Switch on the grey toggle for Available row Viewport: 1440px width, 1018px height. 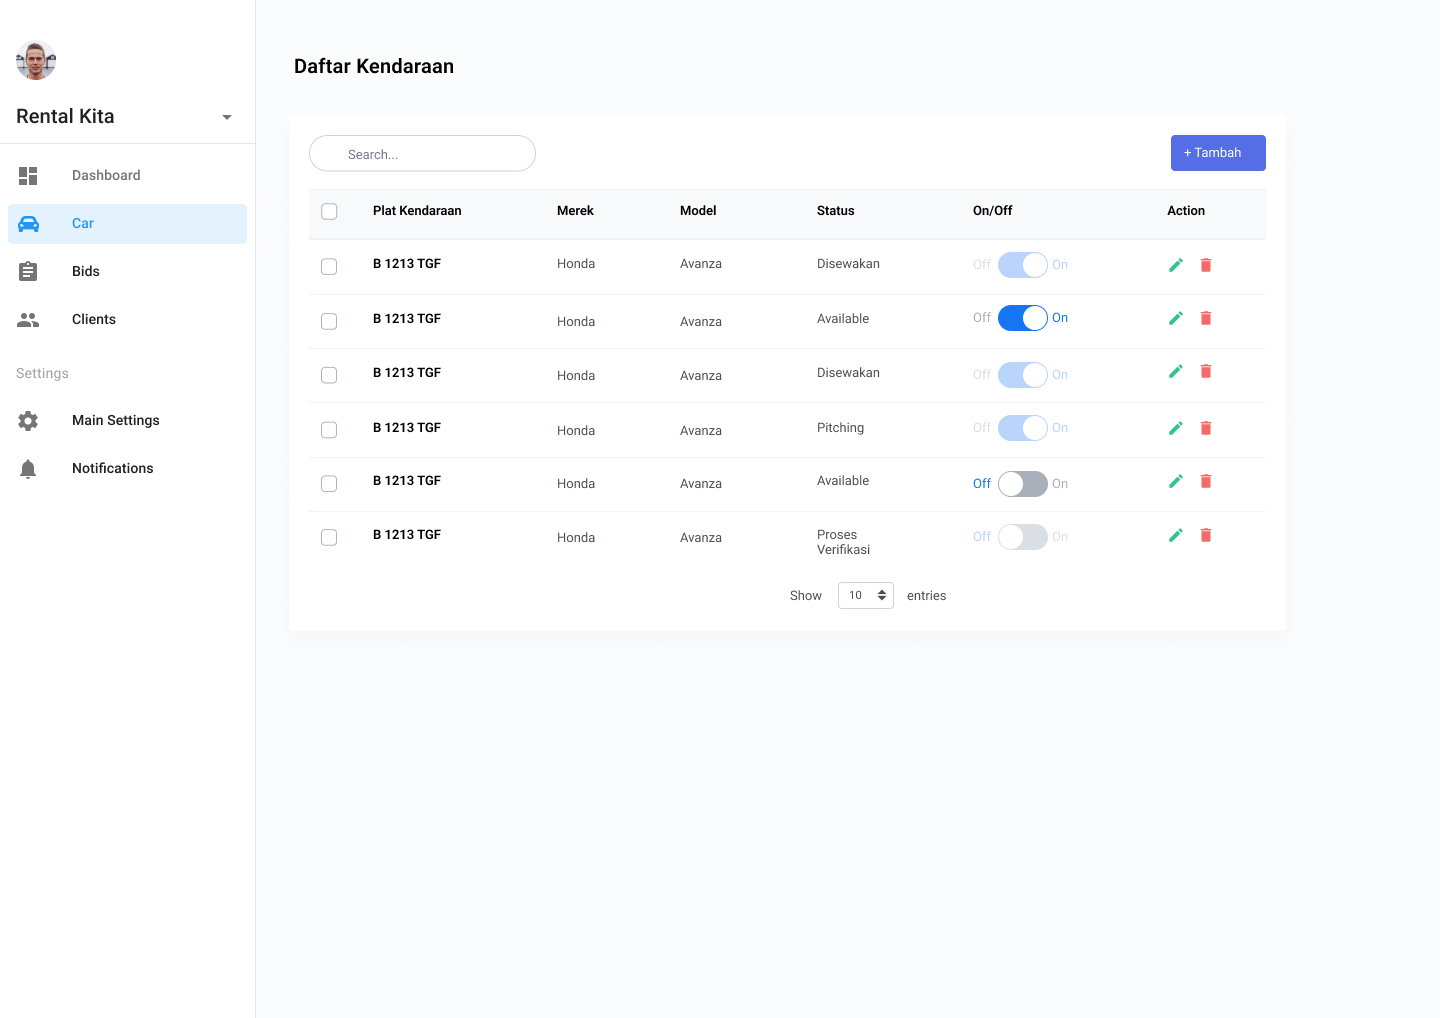point(1022,484)
